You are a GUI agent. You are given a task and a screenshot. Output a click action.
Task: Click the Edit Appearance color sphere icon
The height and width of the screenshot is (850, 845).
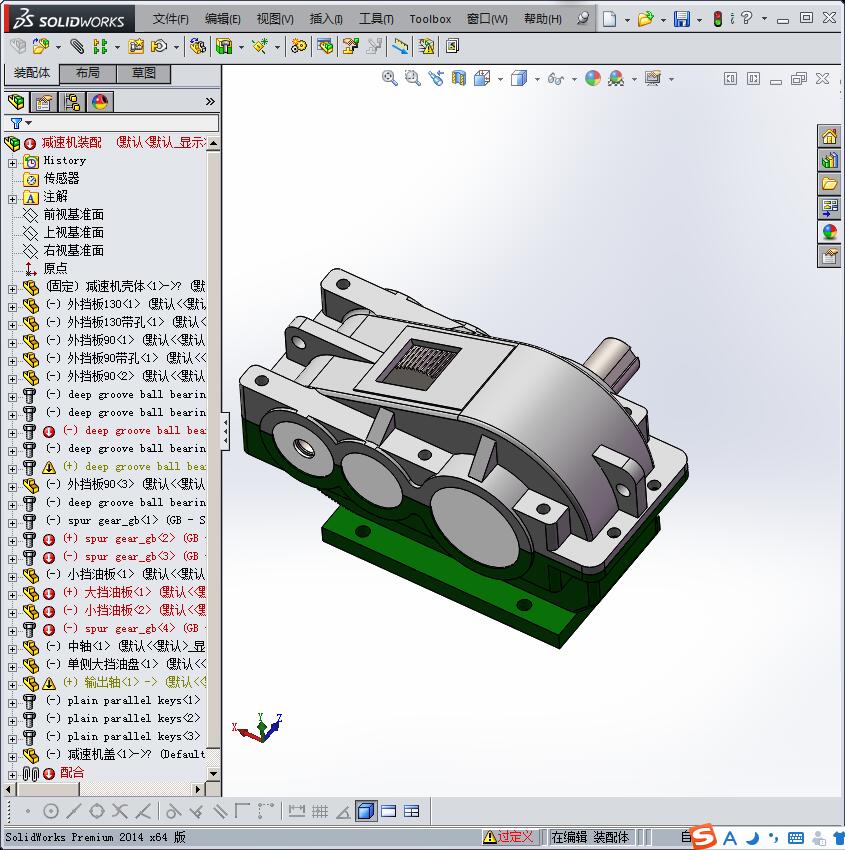click(x=593, y=78)
